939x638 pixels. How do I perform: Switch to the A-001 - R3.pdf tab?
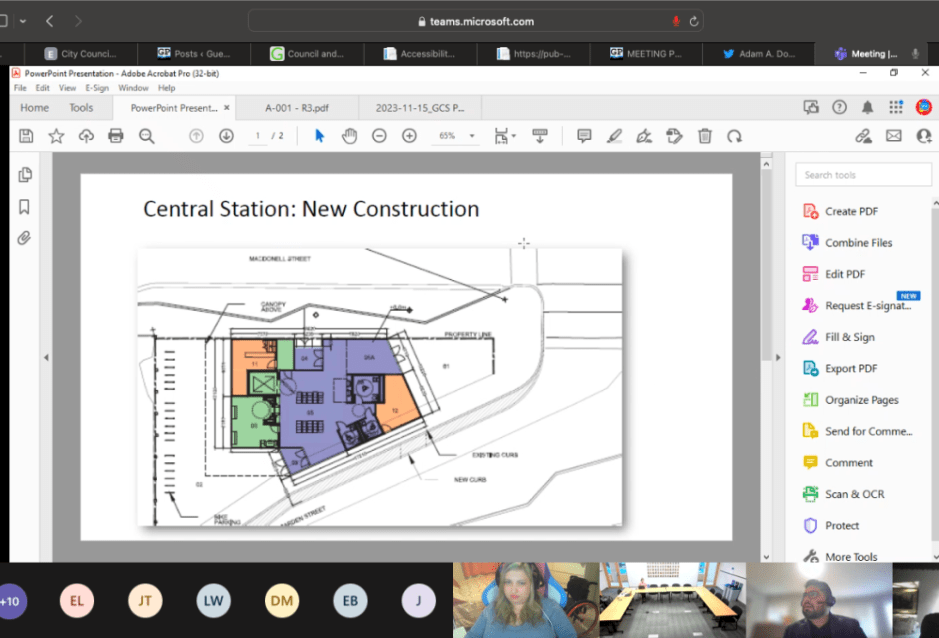pos(295,108)
